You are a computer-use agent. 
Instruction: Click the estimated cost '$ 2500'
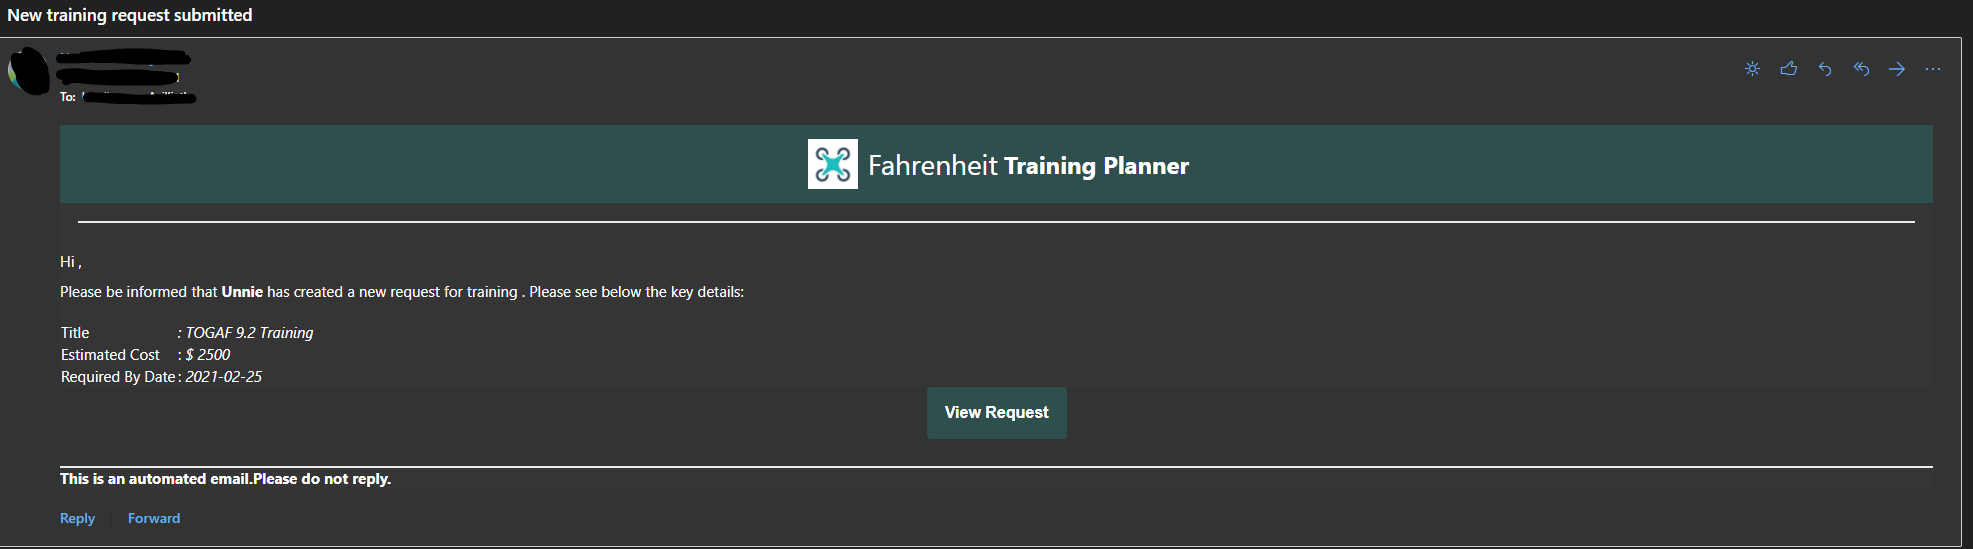click(x=208, y=355)
